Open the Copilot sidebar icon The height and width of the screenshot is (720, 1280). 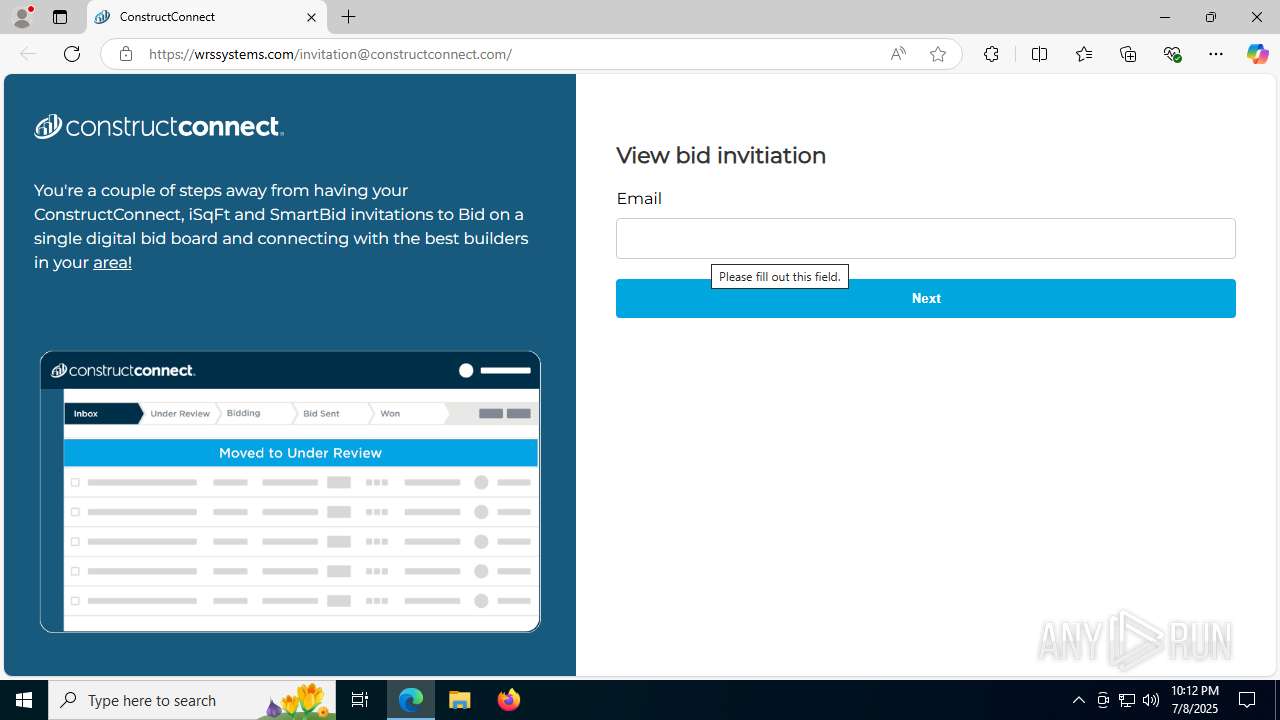pos(1257,54)
